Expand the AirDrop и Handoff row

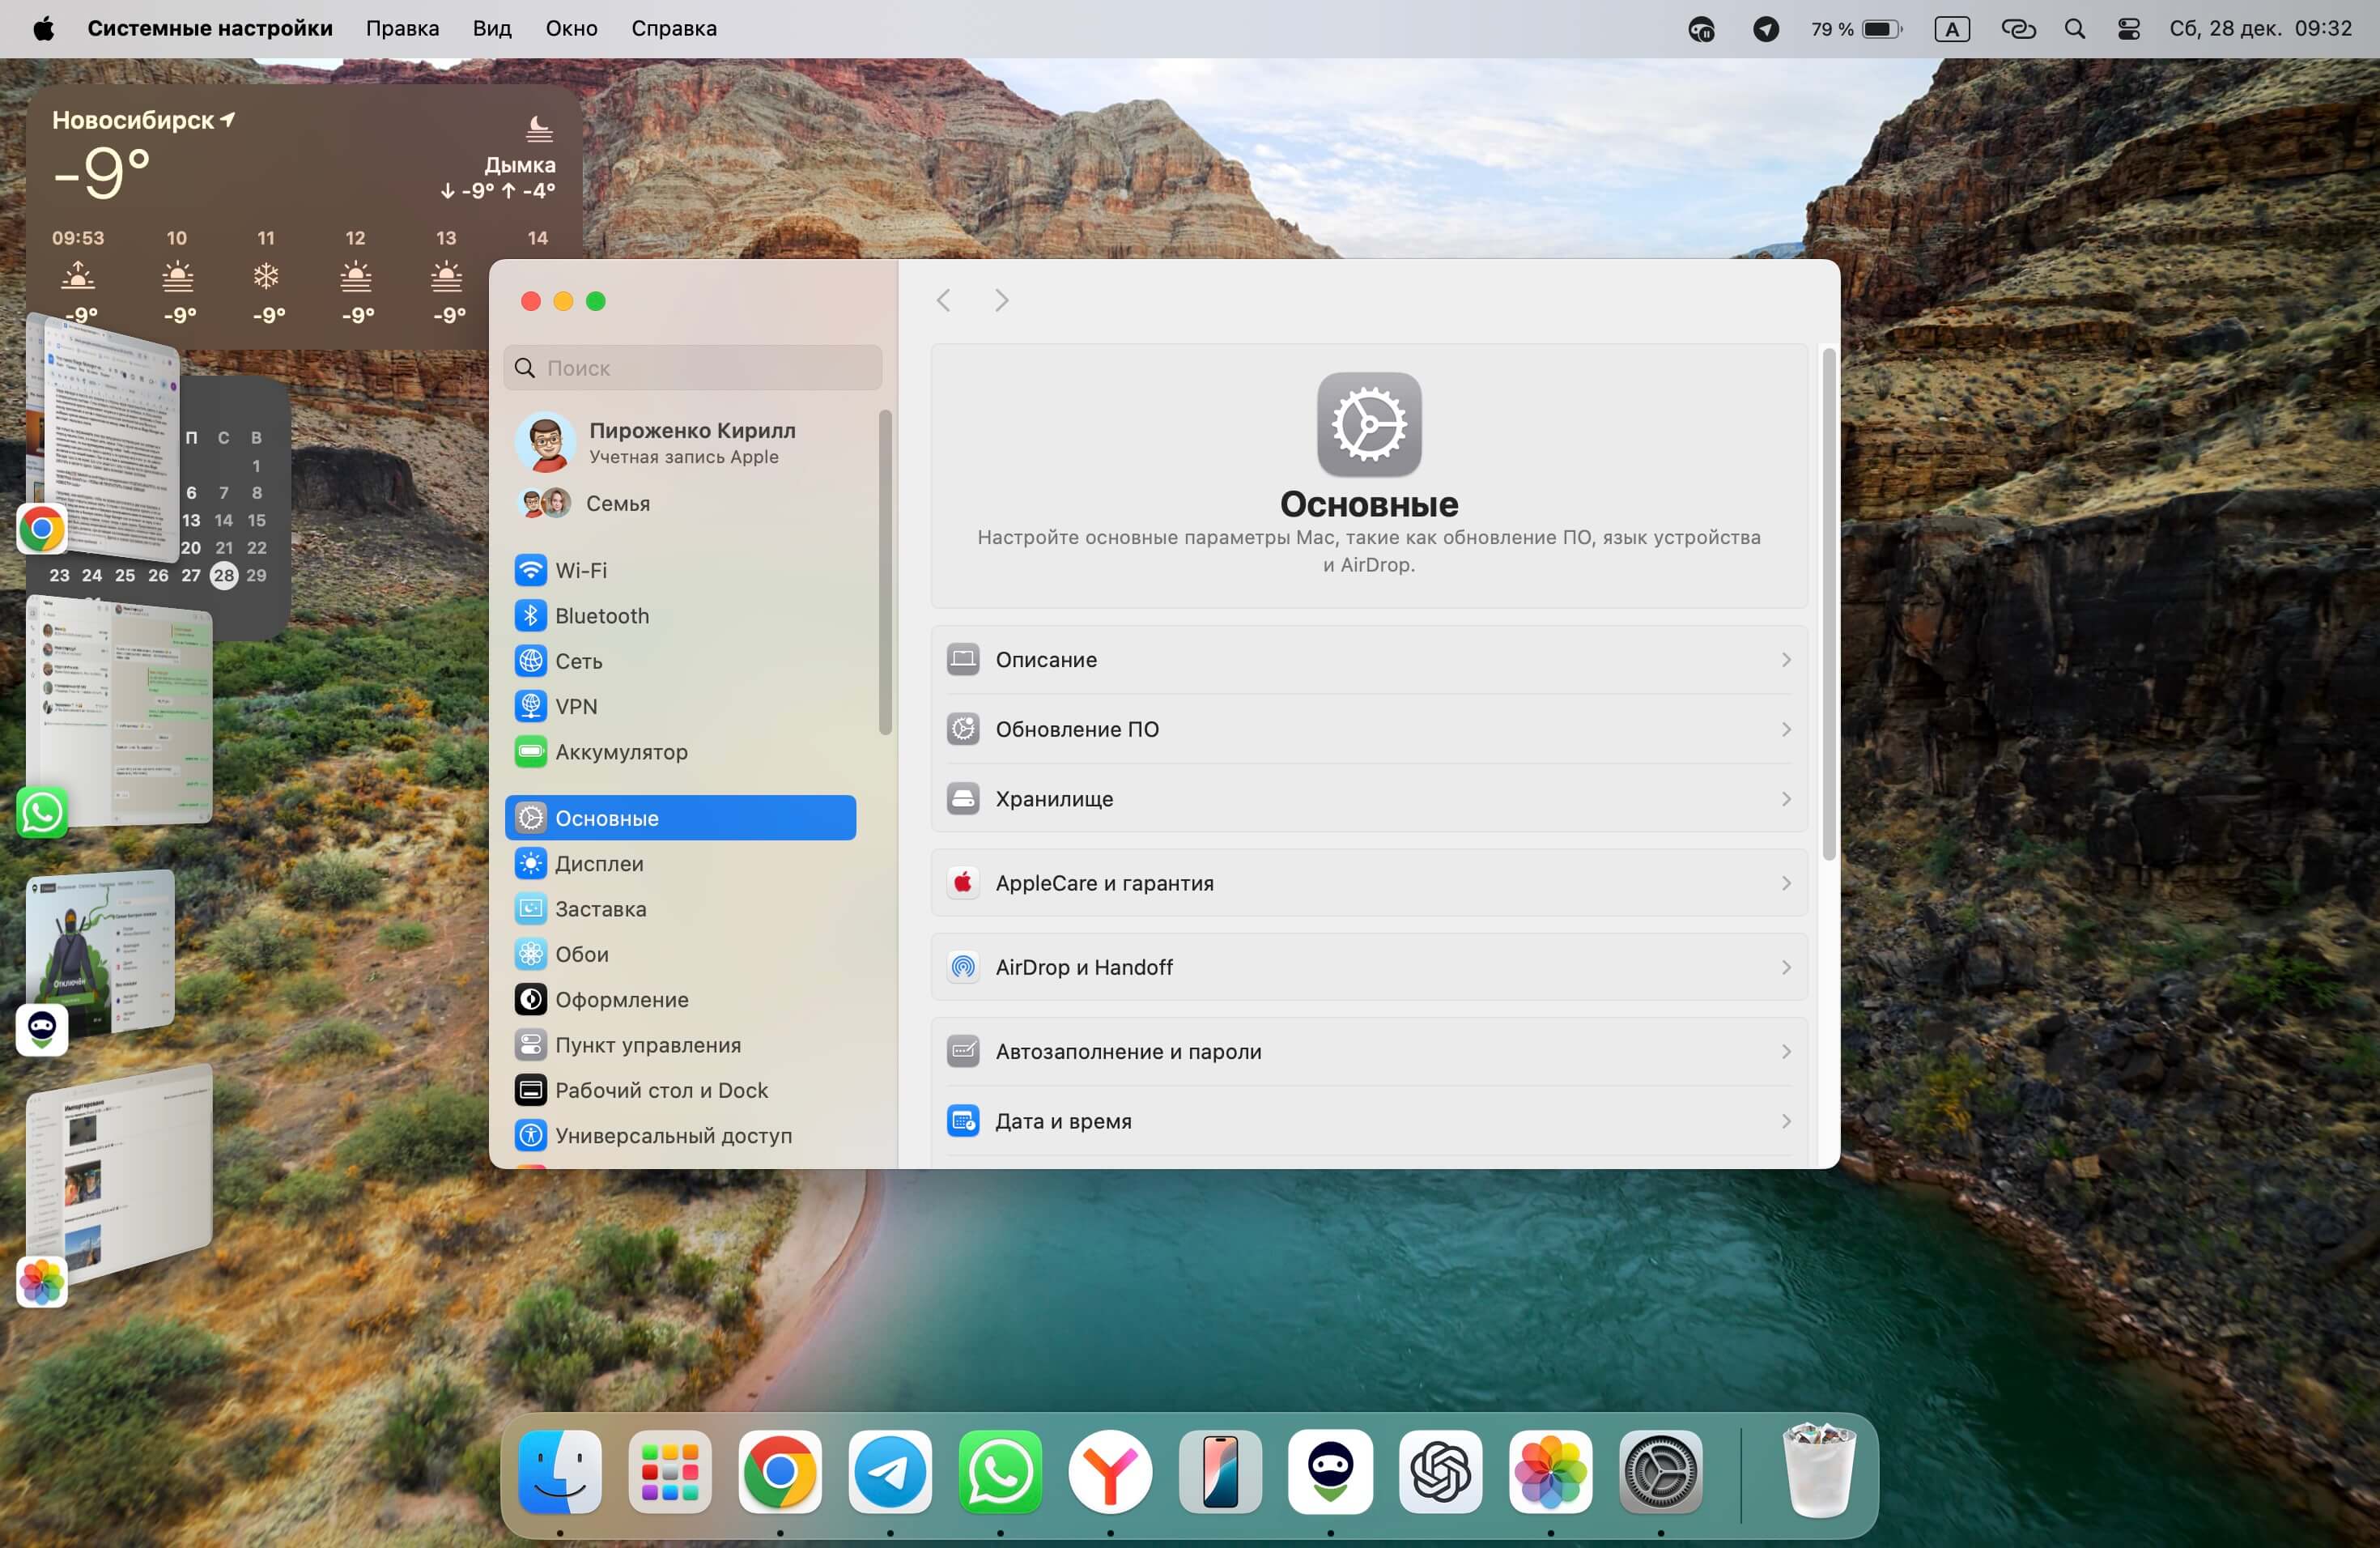pyautogui.click(x=1368, y=967)
